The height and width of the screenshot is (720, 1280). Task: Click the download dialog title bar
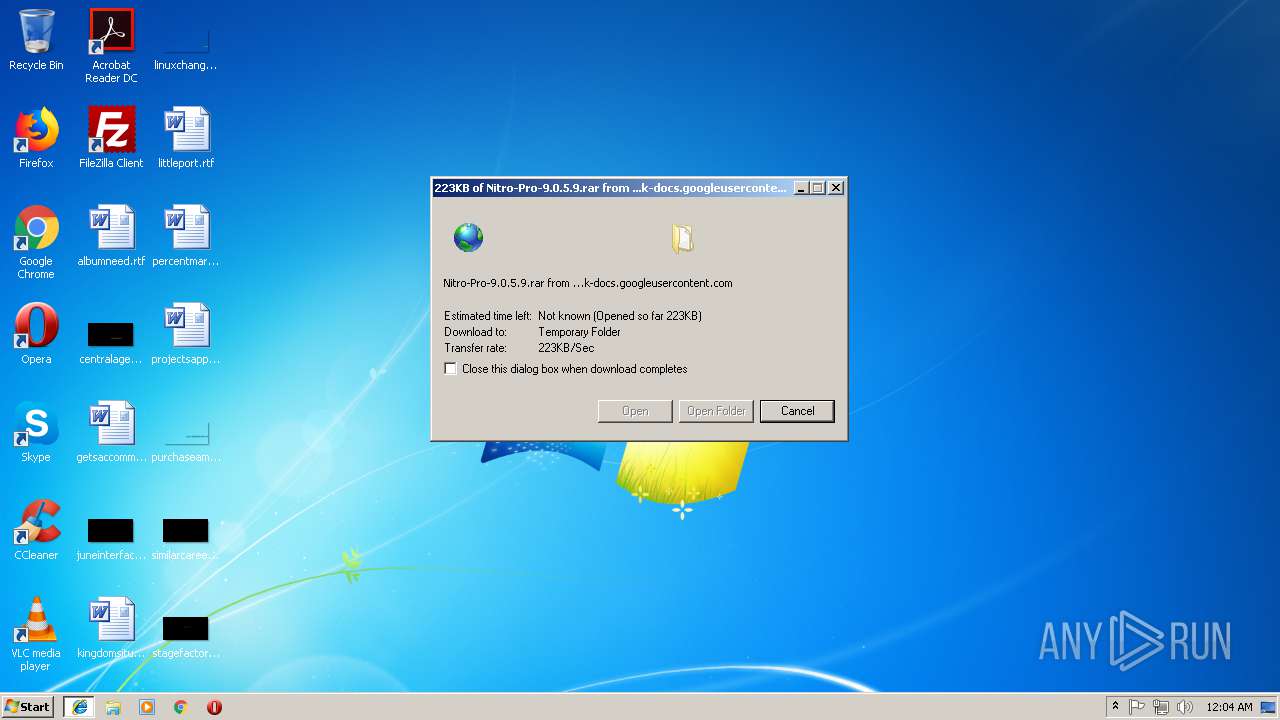611,188
